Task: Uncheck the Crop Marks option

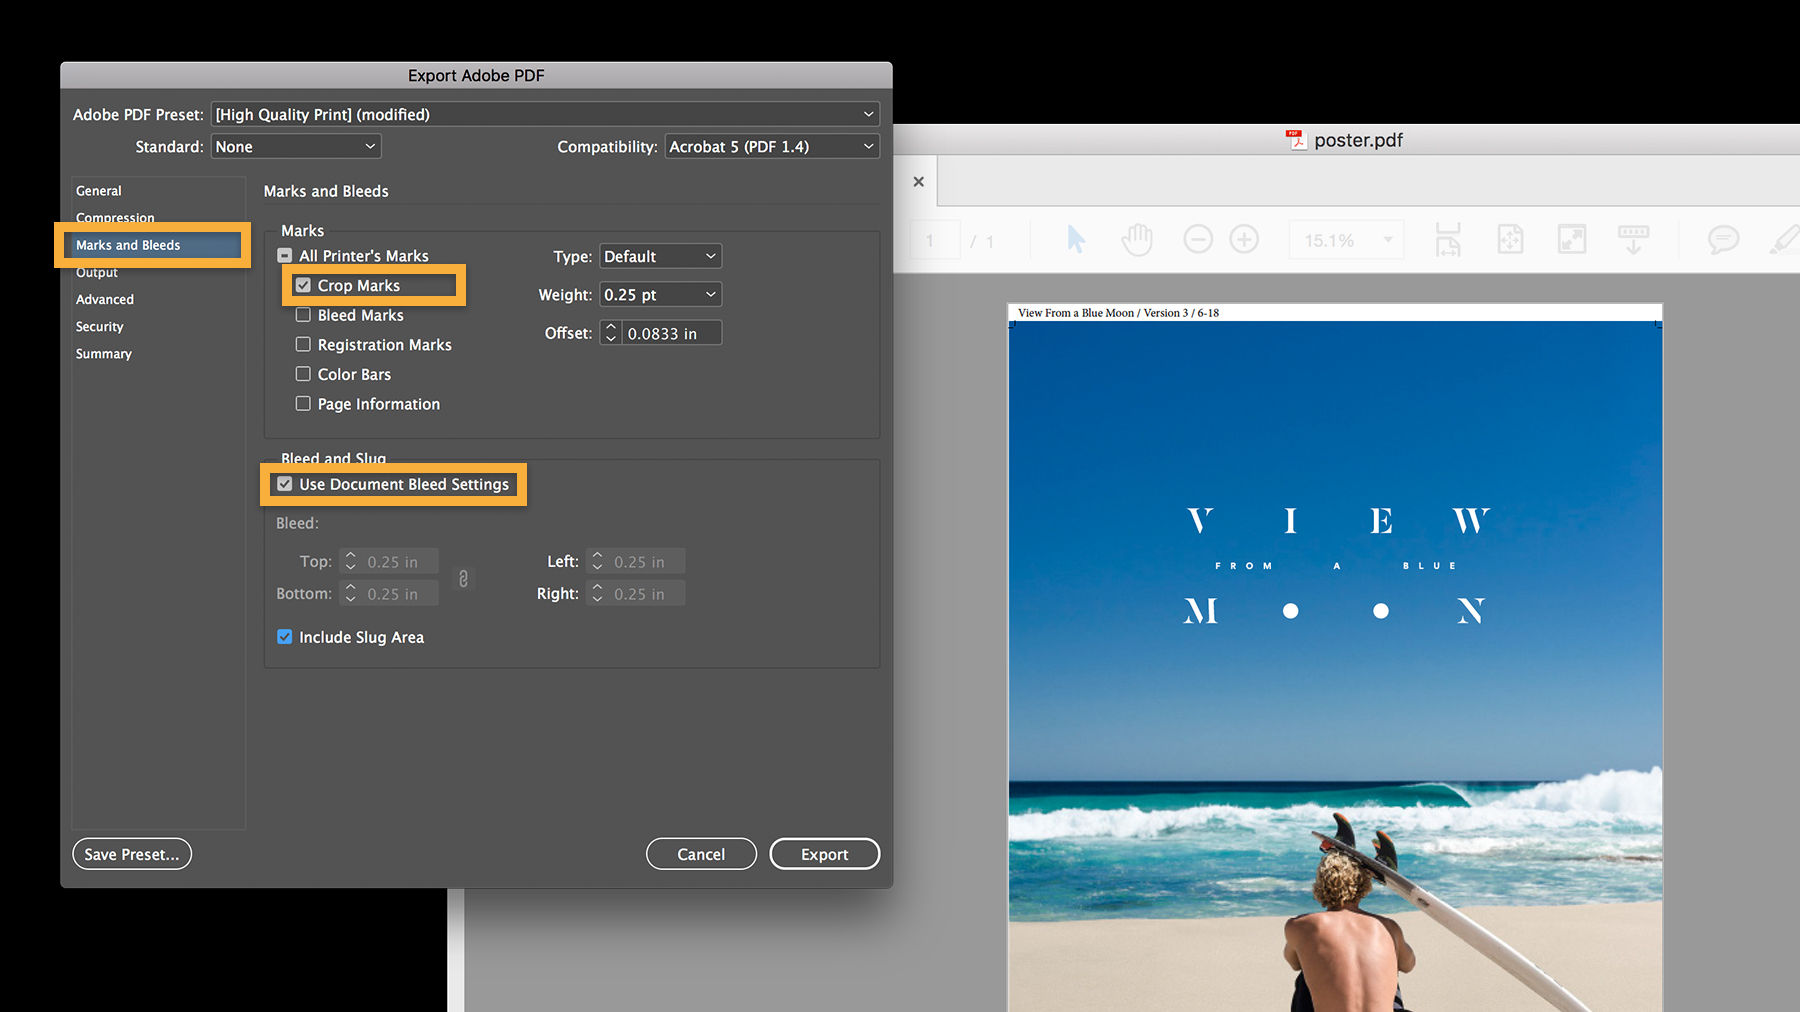Action: [x=303, y=285]
